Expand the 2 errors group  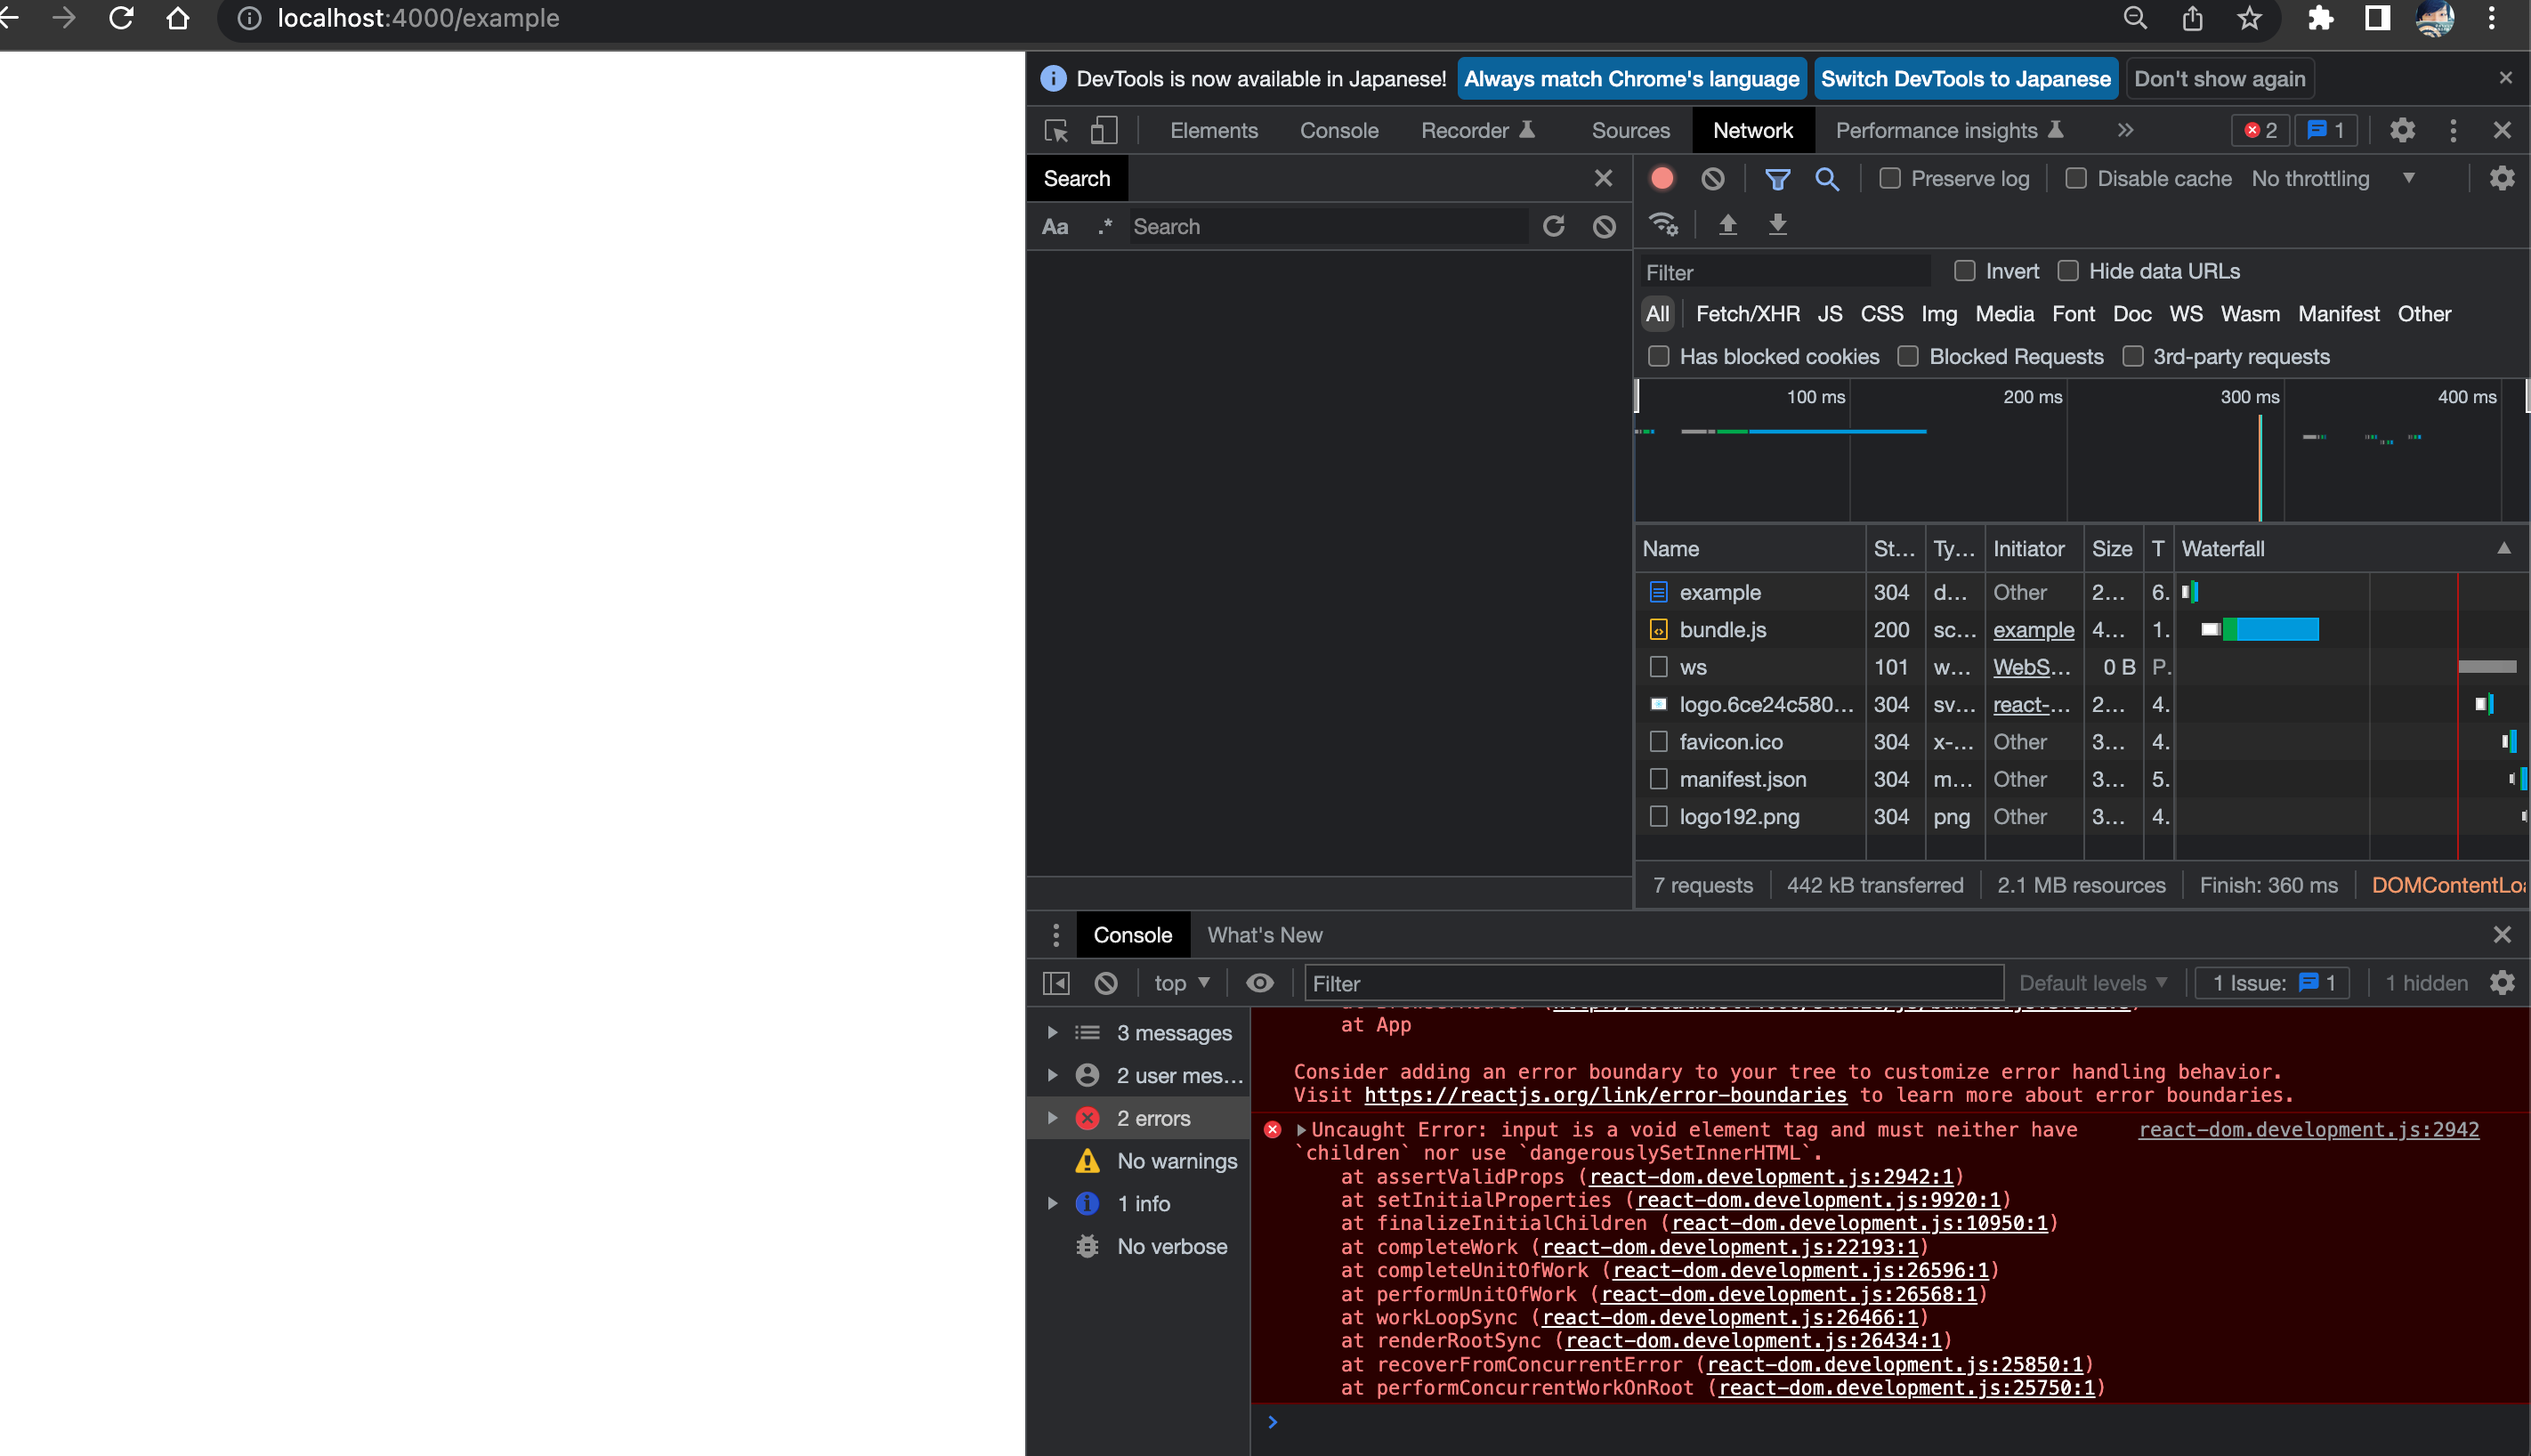tap(1052, 1118)
